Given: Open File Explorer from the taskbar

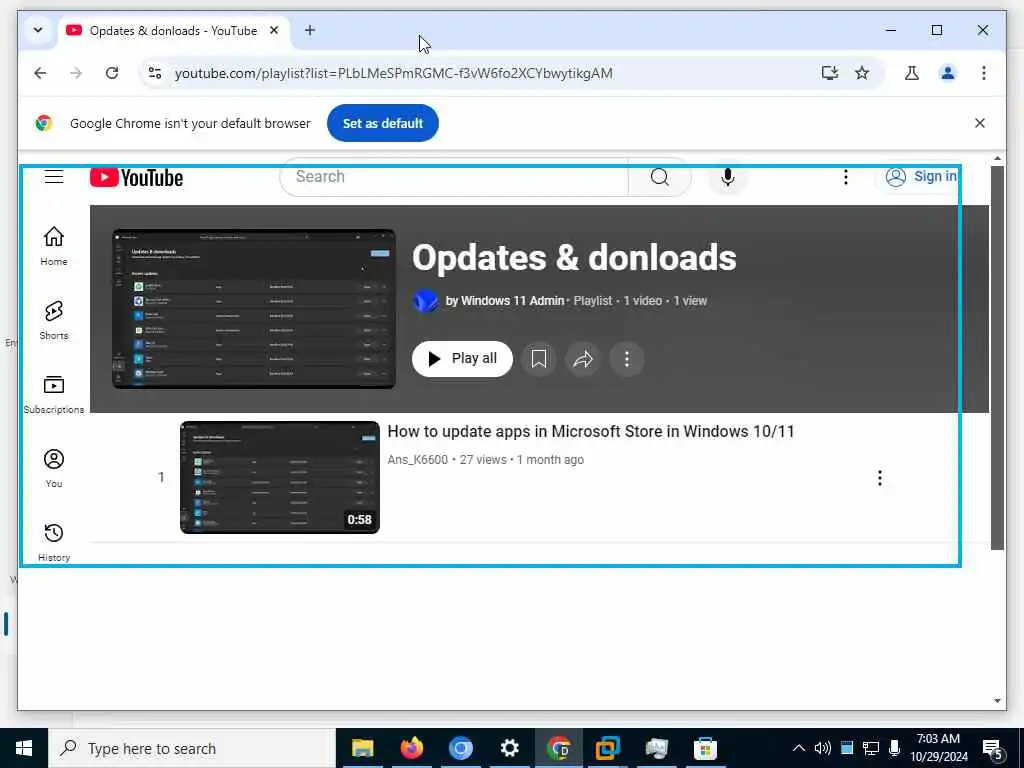Looking at the screenshot, I should [x=362, y=748].
